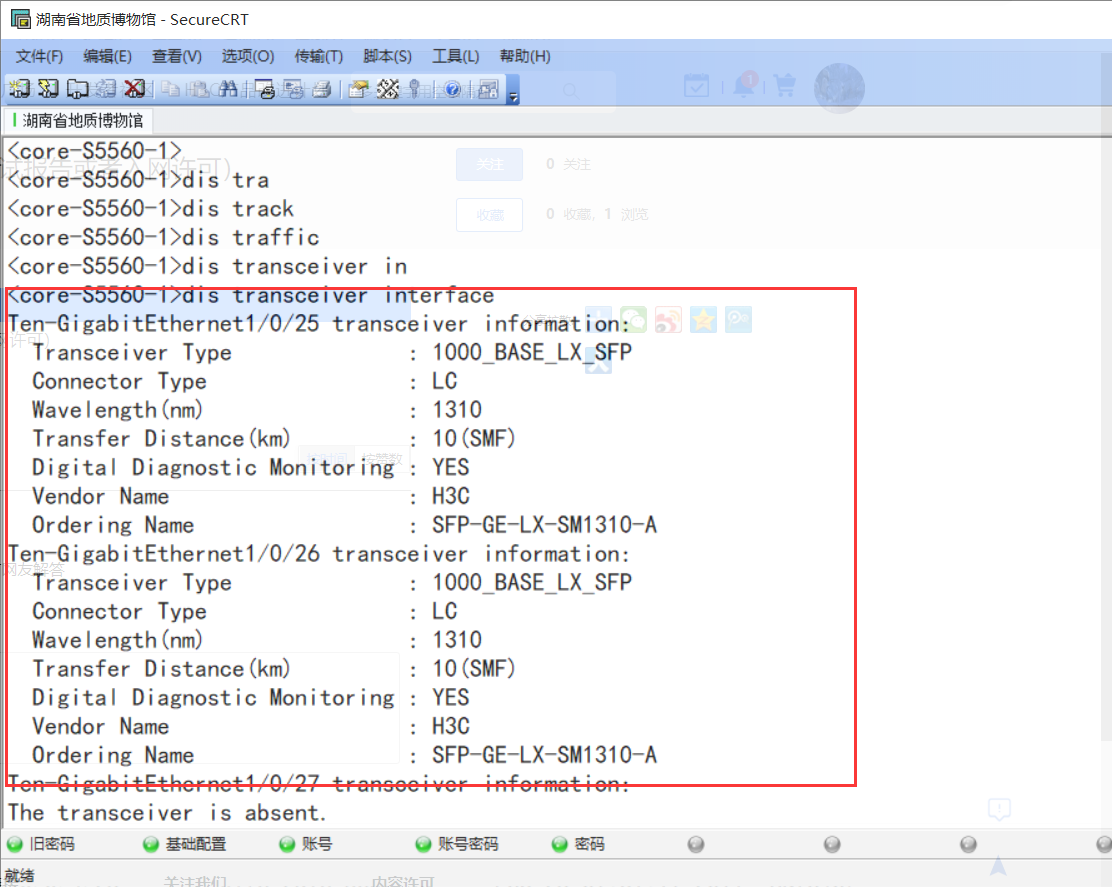Image resolution: width=1112 pixels, height=887 pixels.
Task: Click the round avatar in background page
Action: [x=839, y=88]
